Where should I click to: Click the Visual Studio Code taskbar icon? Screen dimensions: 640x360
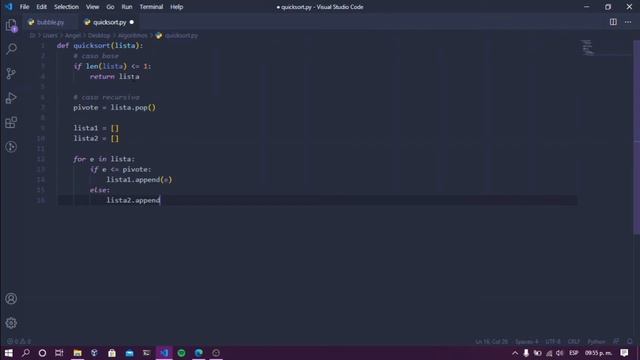click(x=164, y=353)
